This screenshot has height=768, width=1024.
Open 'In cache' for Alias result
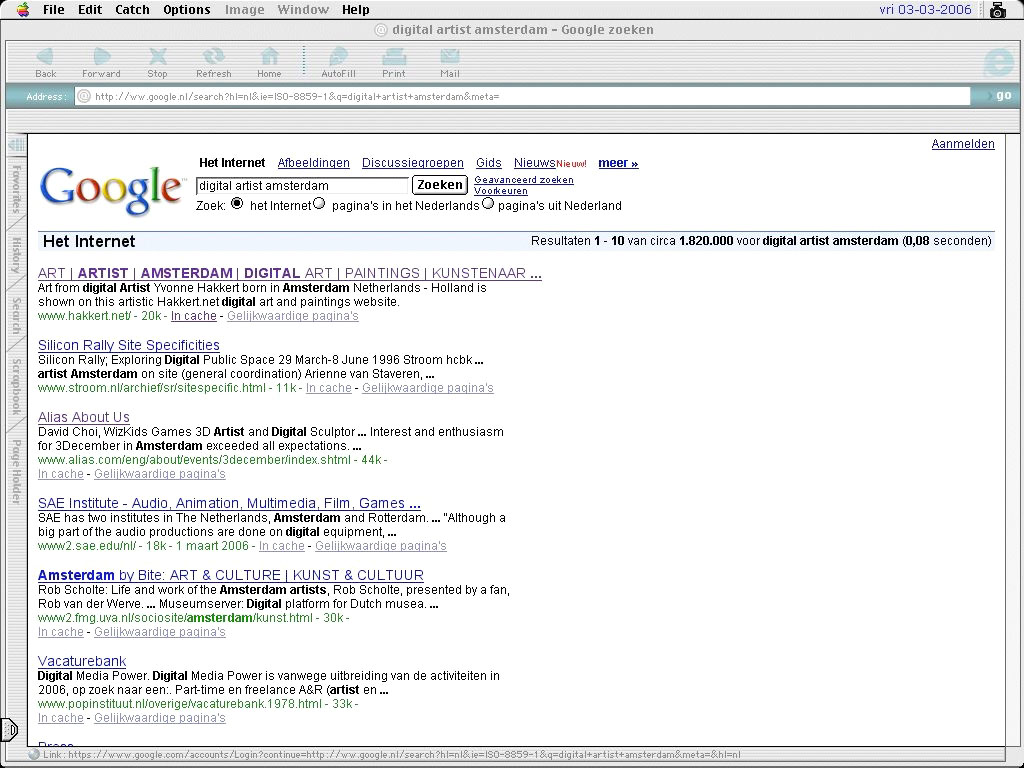(x=61, y=474)
